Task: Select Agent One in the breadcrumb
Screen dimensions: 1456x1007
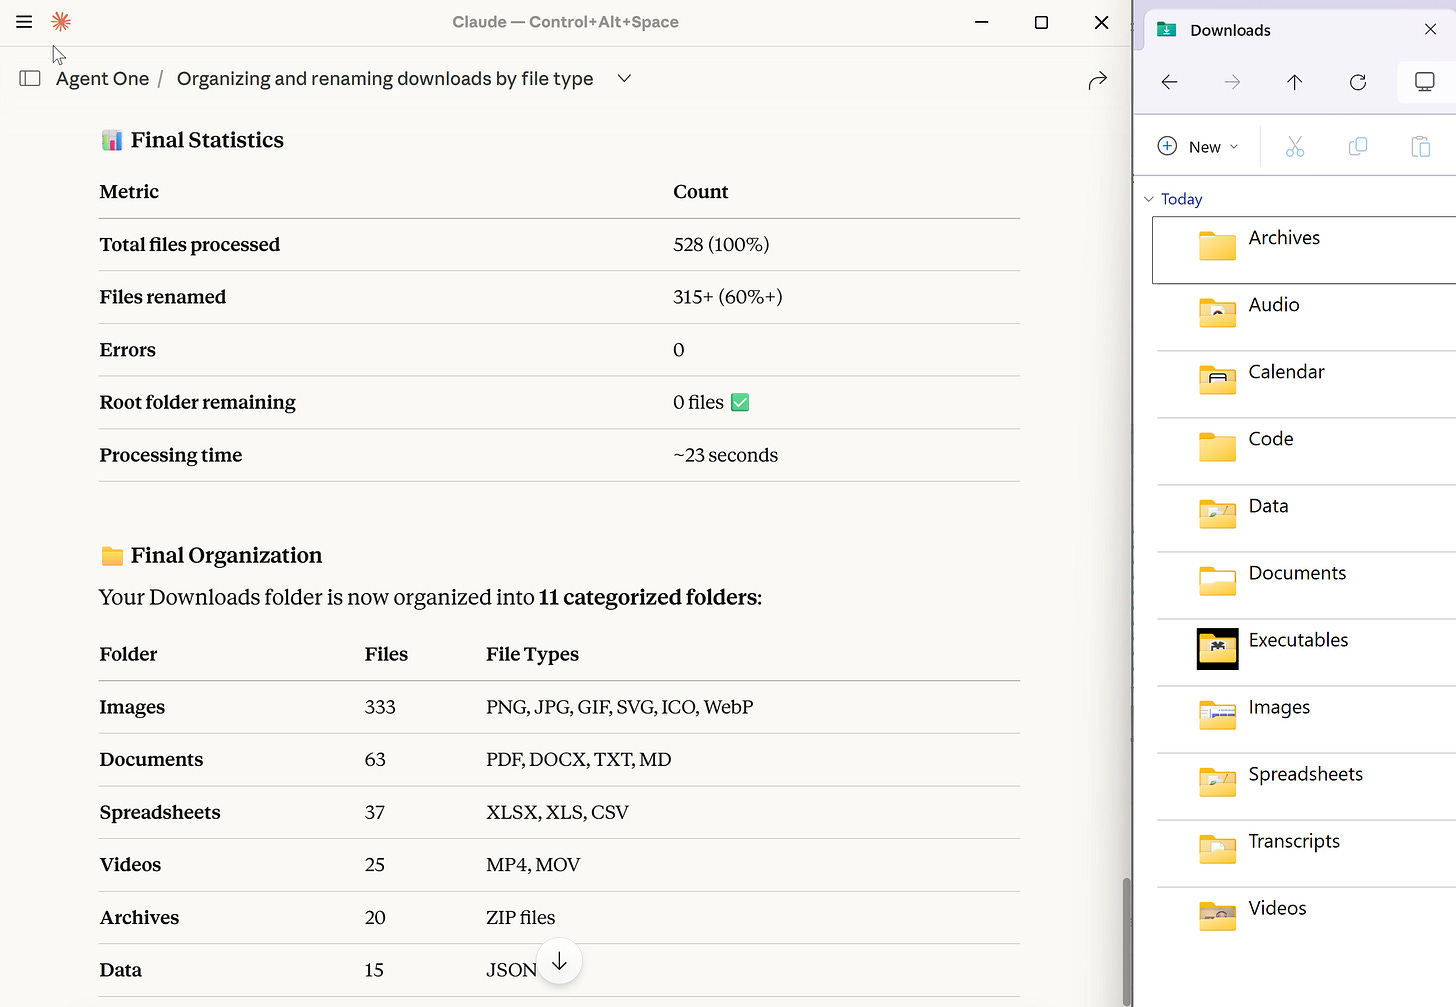Action: pos(101,78)
